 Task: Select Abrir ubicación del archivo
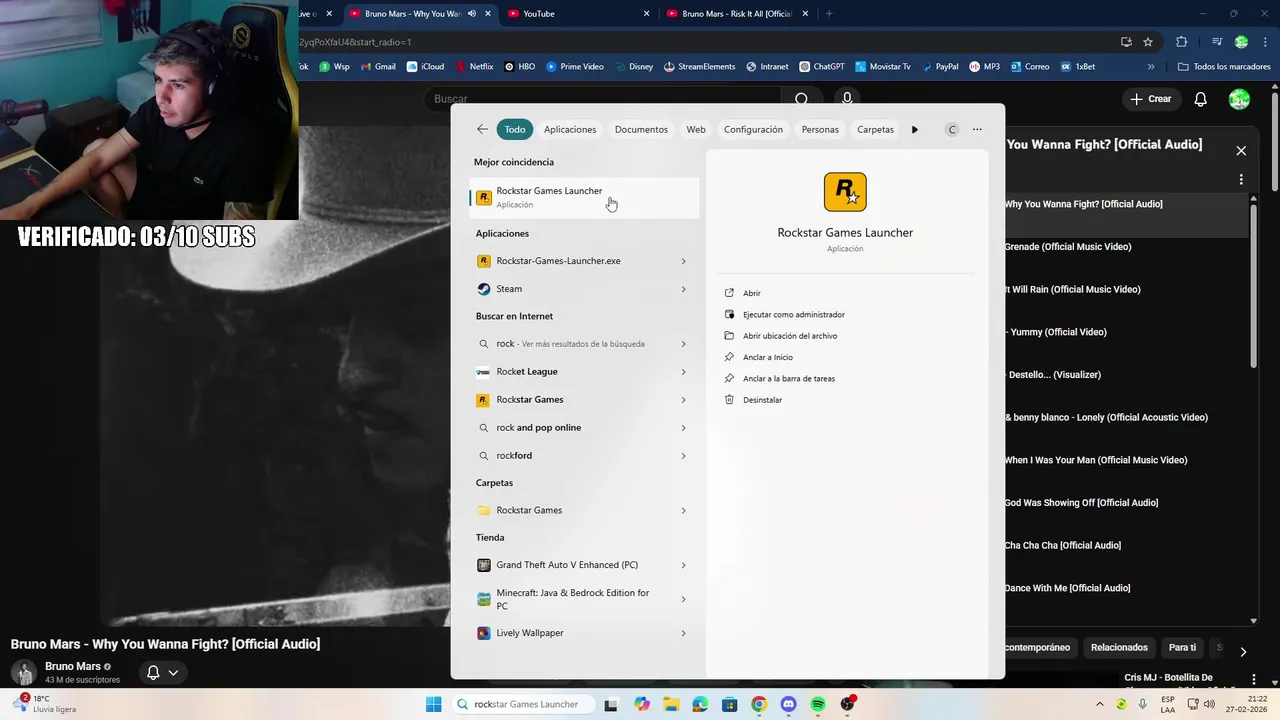point(789,336)
